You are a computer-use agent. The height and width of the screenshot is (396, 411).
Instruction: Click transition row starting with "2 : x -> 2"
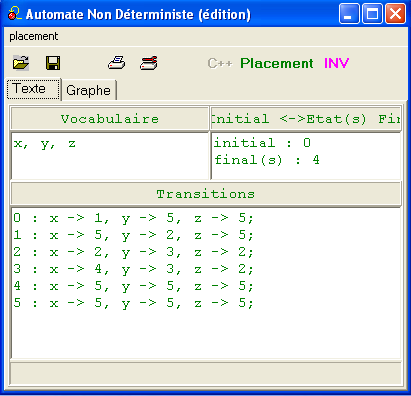[133, 252]
